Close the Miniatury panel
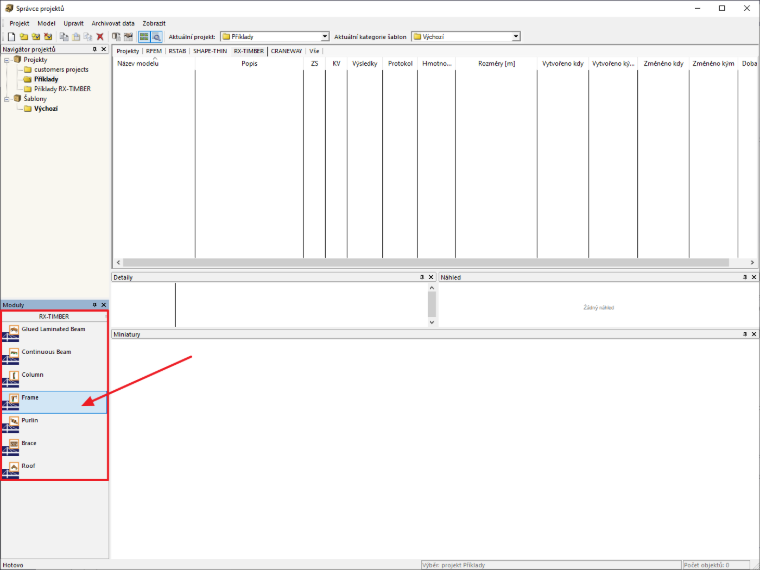The height and width of the screenshot is (570, 760). pos(754,334)
